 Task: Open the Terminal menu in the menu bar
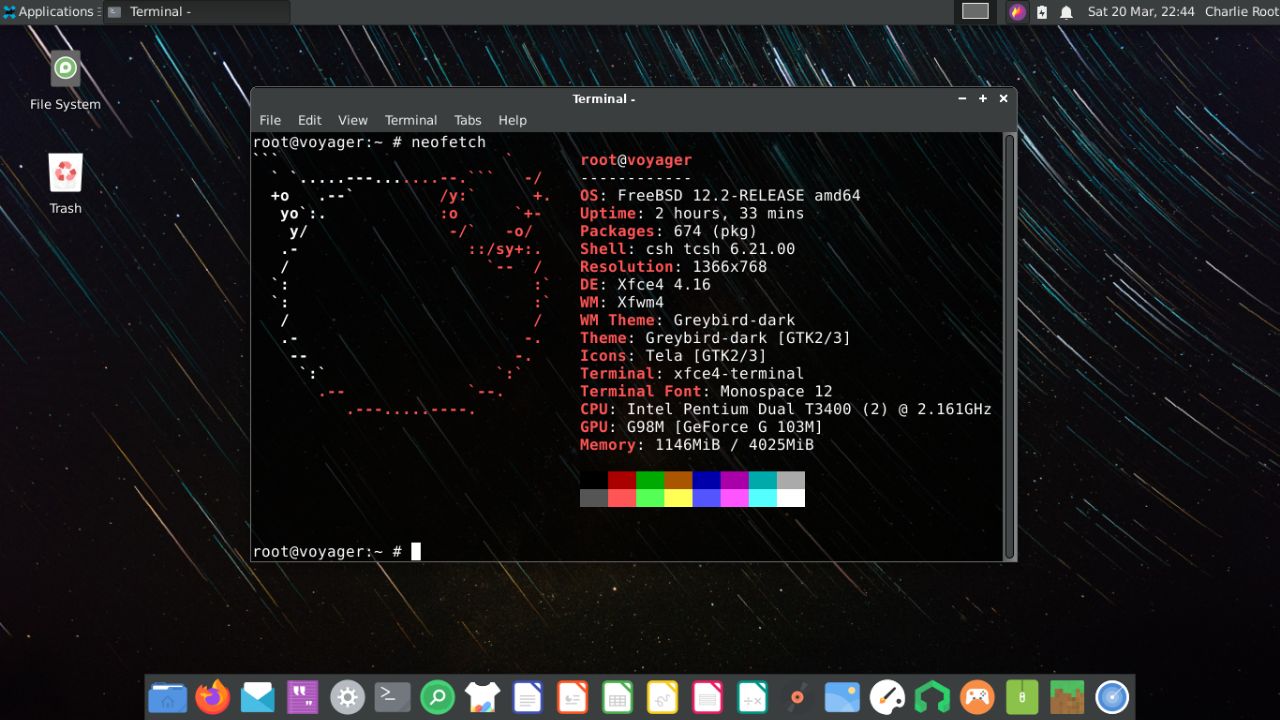pyautogui.click(x=411, y=120)
